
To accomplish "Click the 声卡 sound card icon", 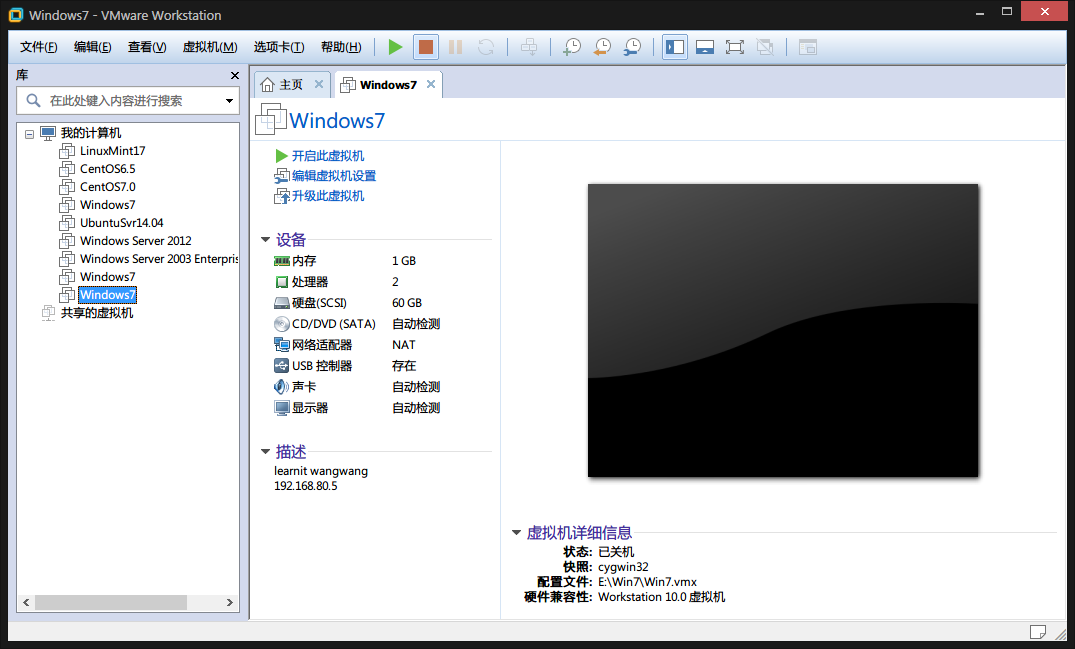I will tap(282, 387).
